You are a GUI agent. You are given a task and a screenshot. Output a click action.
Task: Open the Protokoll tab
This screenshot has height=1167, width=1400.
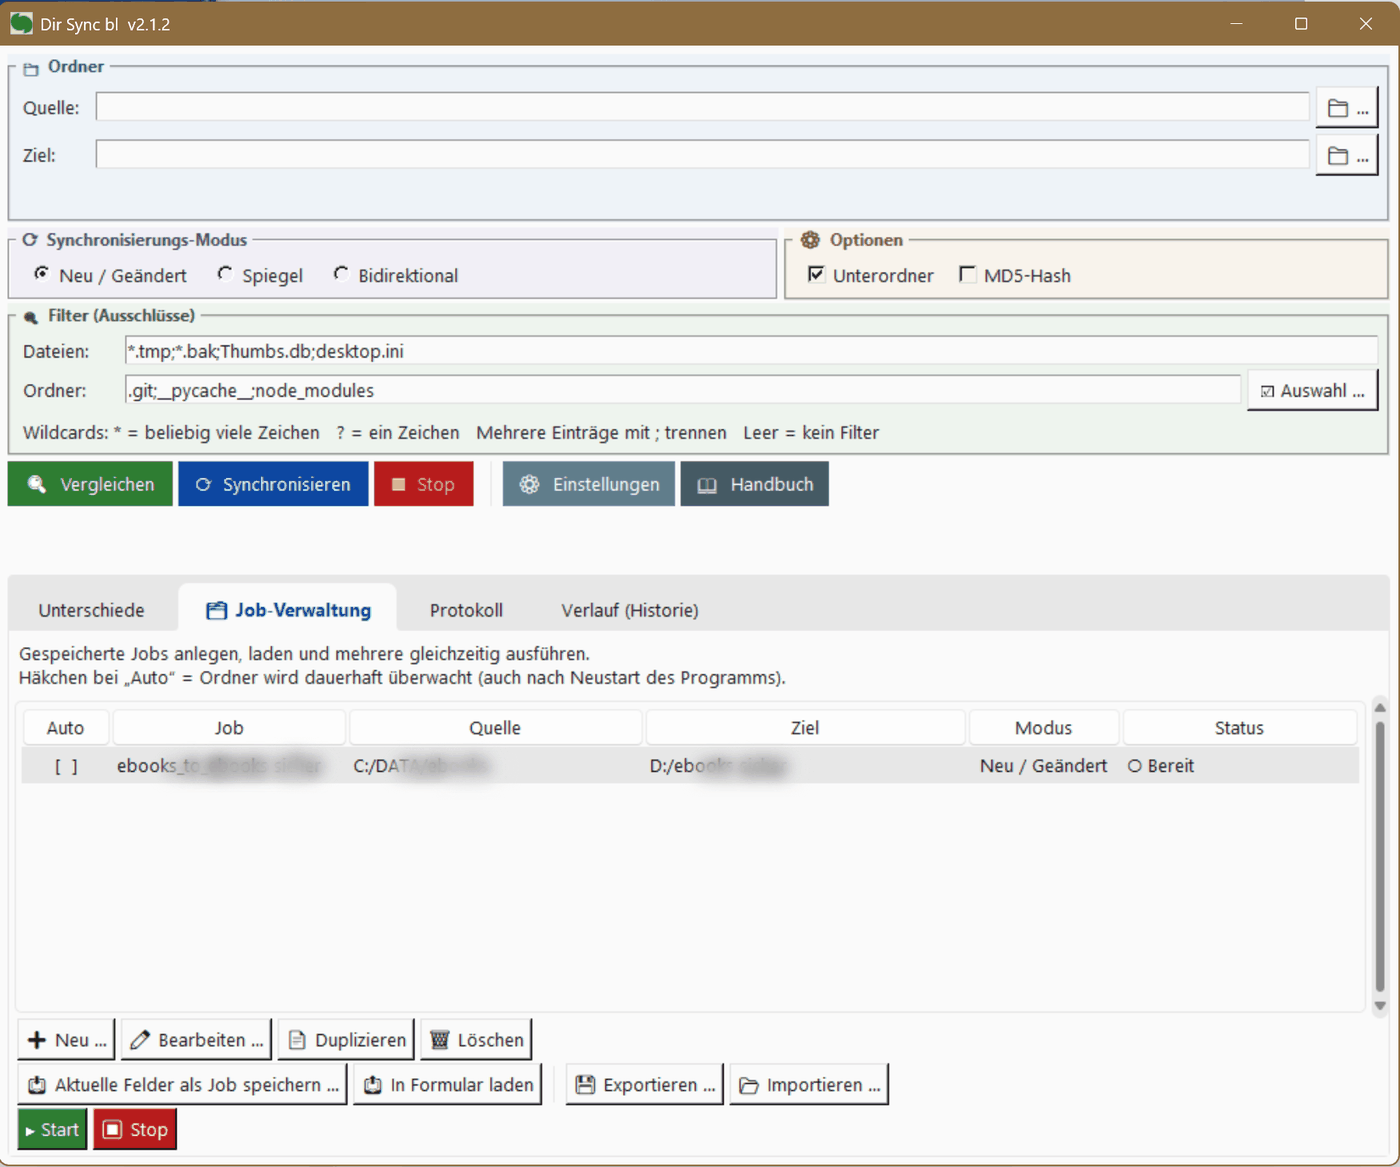click(466, 610)
